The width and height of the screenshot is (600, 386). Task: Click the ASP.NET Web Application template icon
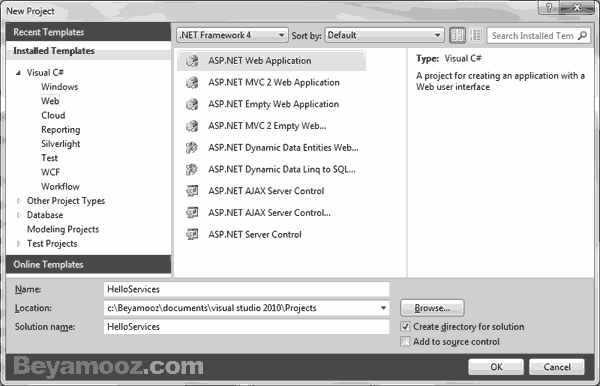tap(192, 61)
